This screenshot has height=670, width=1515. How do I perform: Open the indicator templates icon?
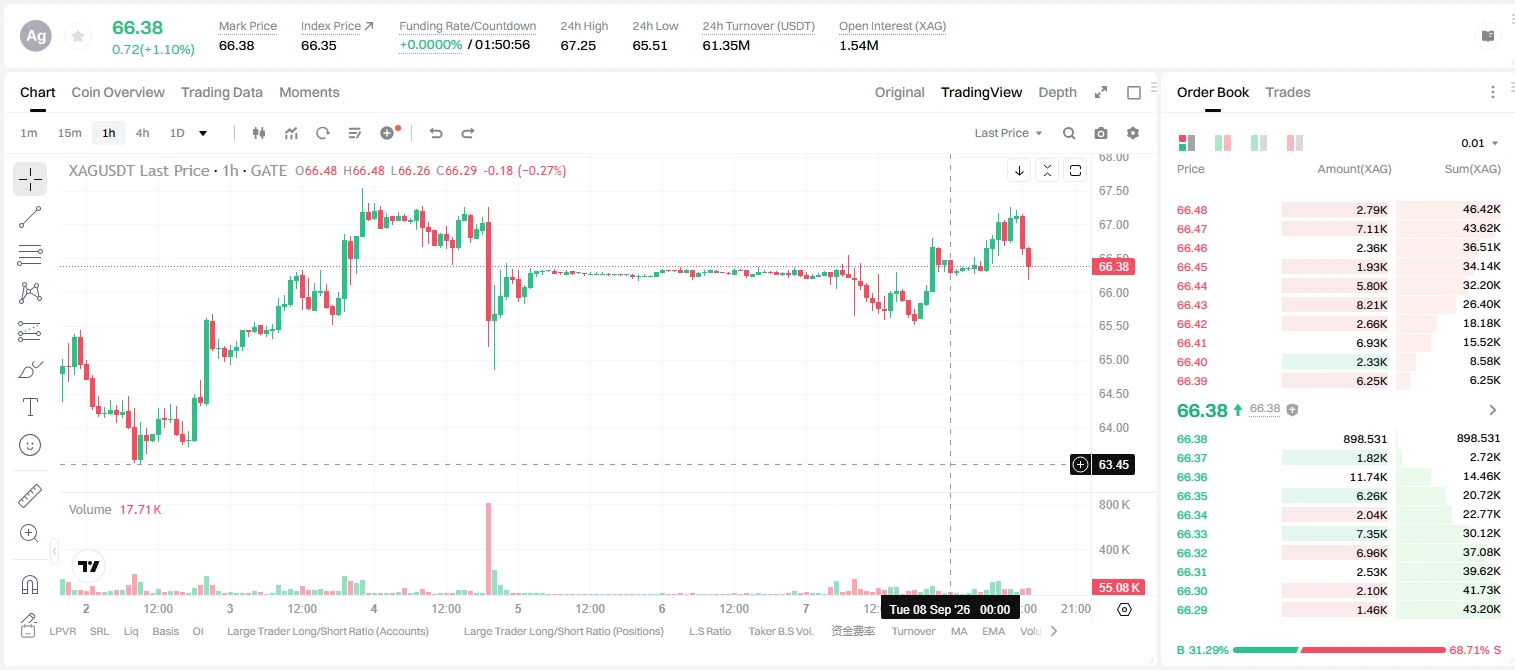(x=355, y=133)
